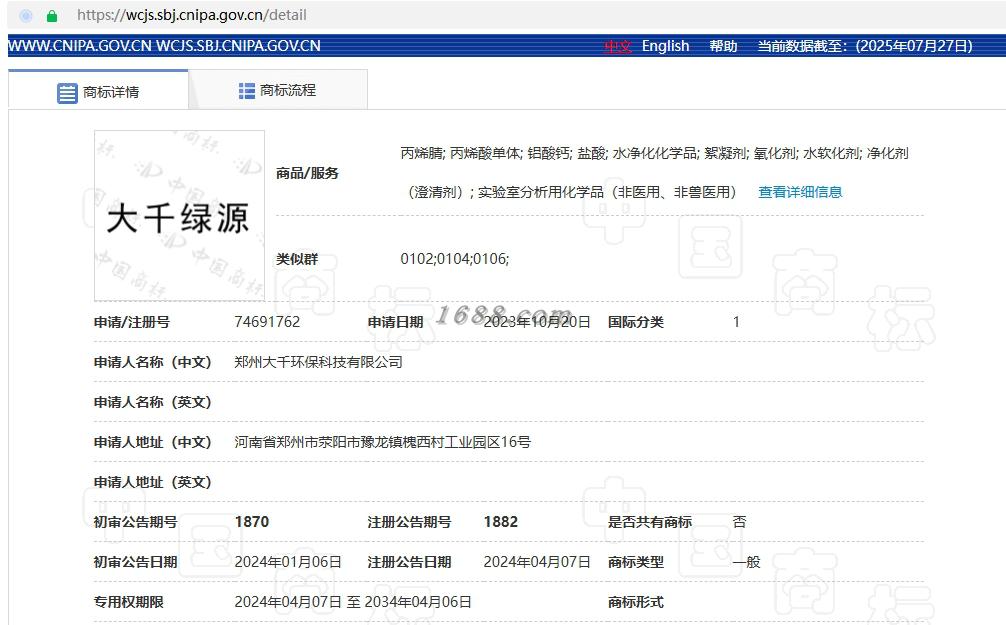Click the 当前数据截至 date notice

click(865, 46)
